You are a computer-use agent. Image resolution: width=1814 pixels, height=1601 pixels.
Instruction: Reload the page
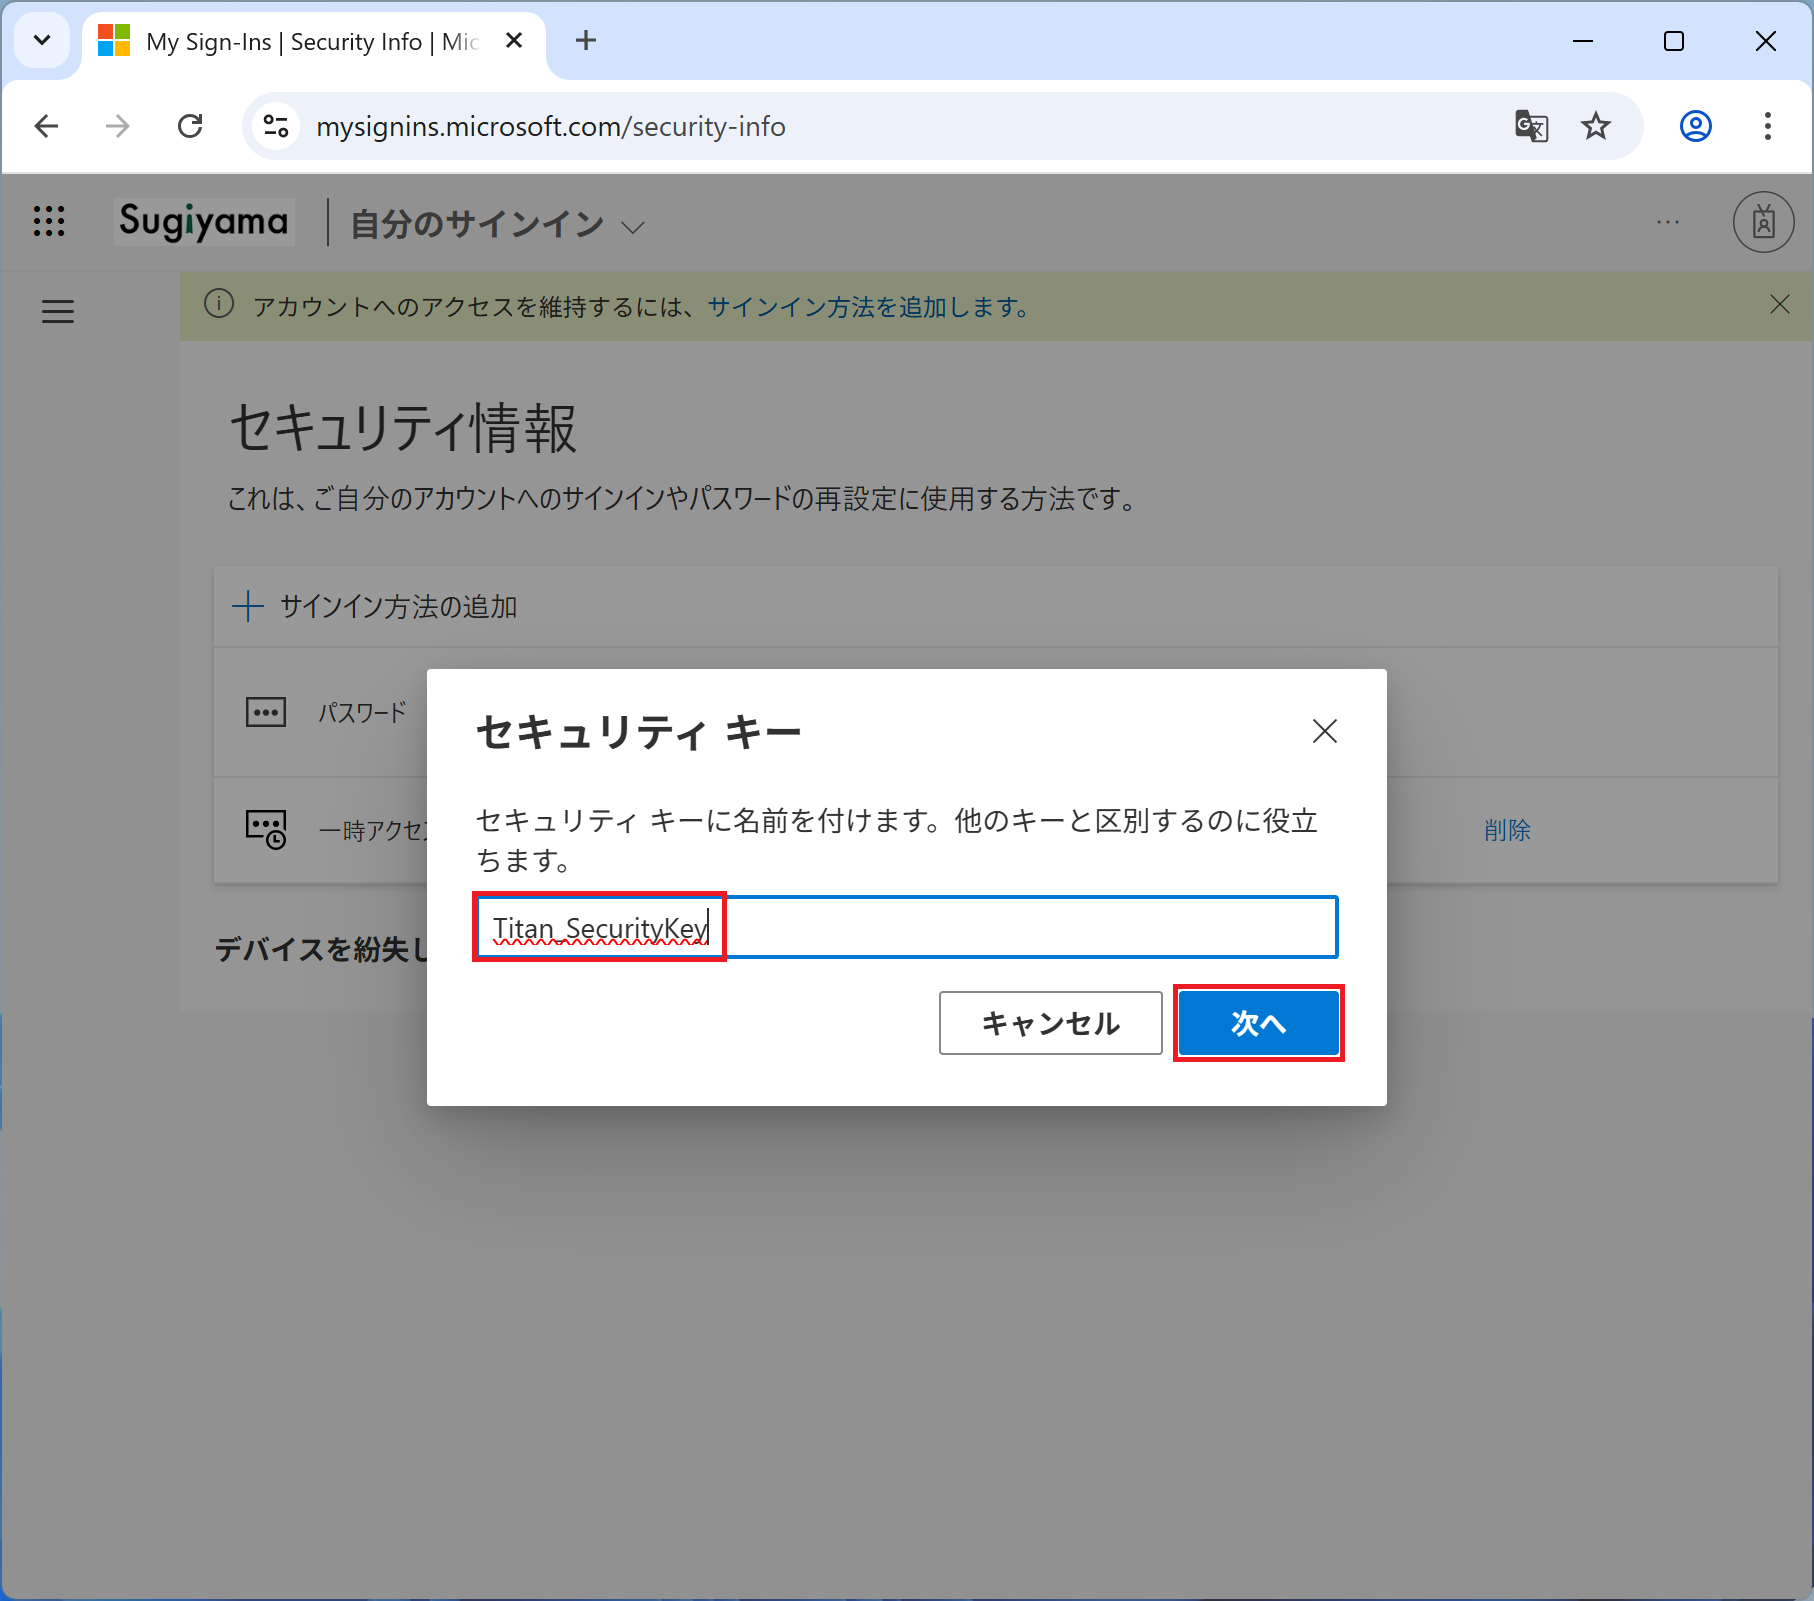point(190,127)
